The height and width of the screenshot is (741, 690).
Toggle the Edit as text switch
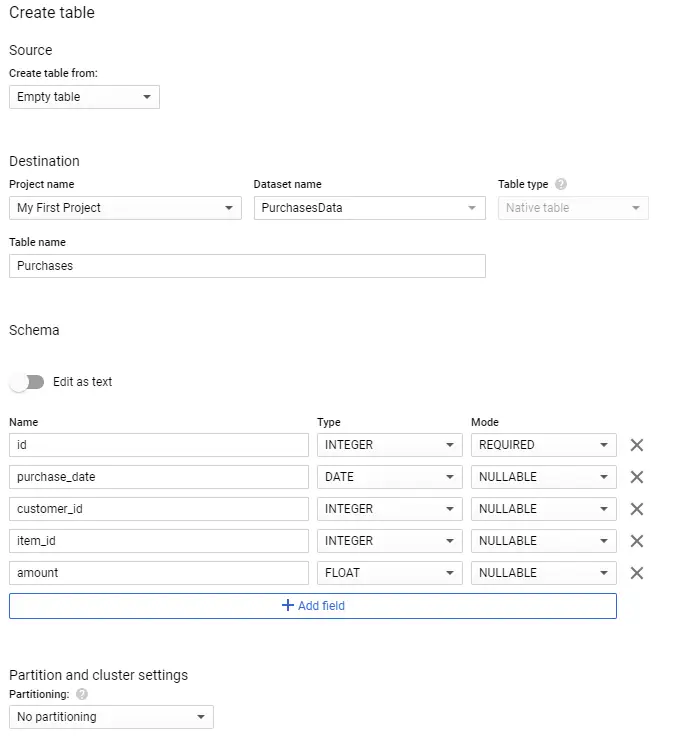27,382
